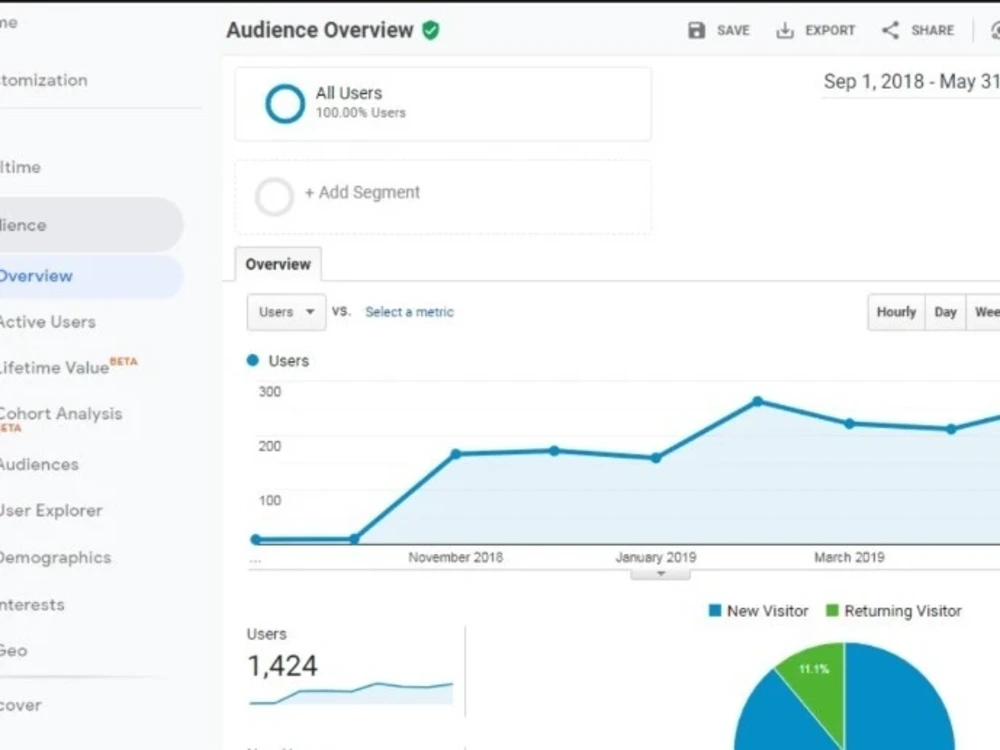Open User Explorer report

pyautogui.click(x=51, y=511)
